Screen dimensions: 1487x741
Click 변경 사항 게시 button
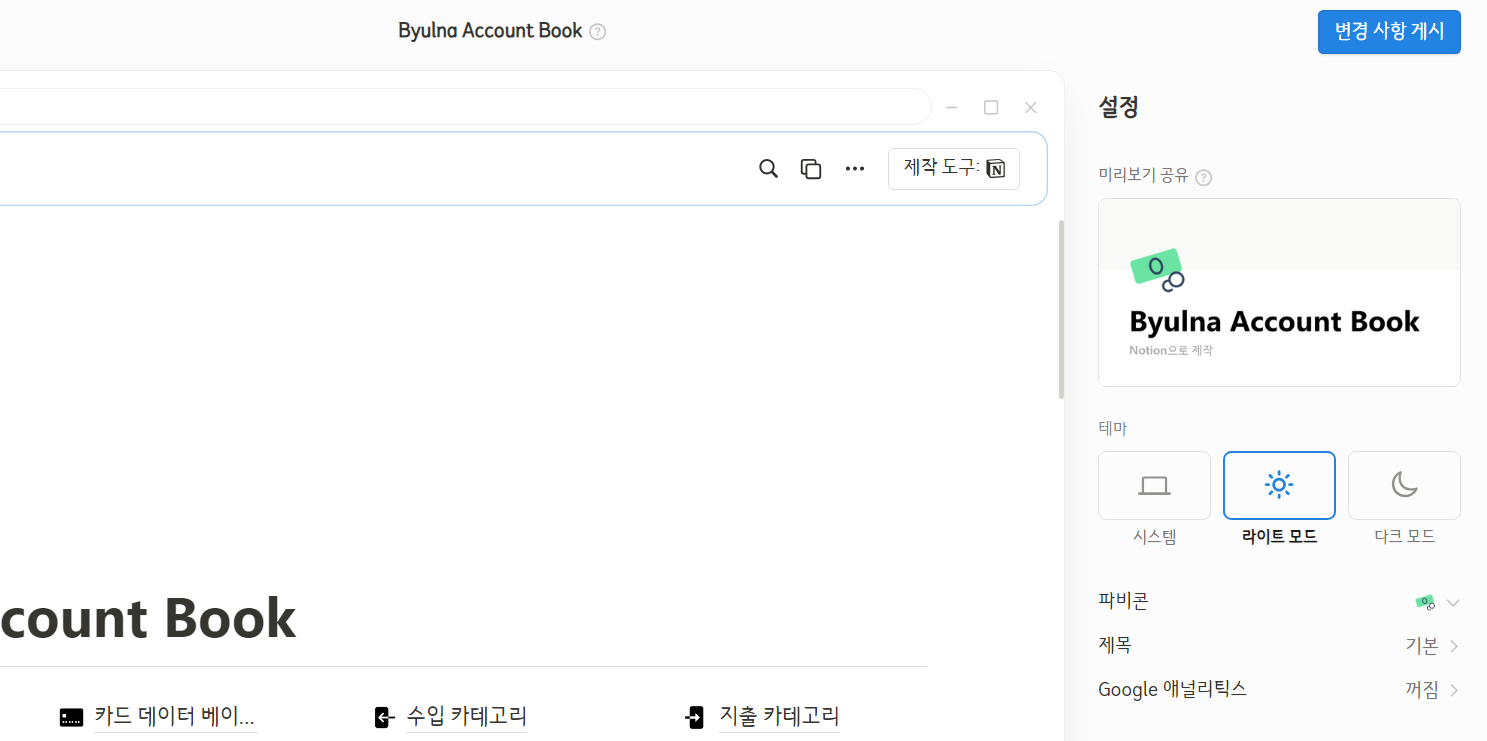1389,32
